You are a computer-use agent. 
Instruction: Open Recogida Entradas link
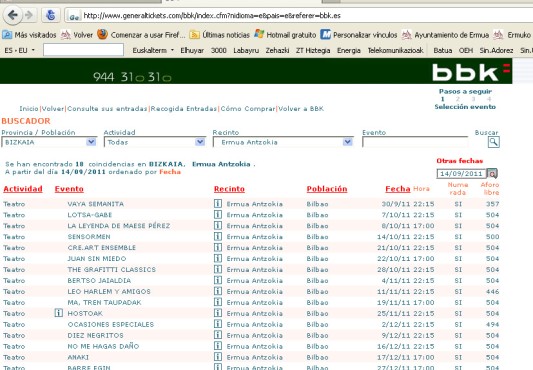pyautogui.click(x=184, y=109)
